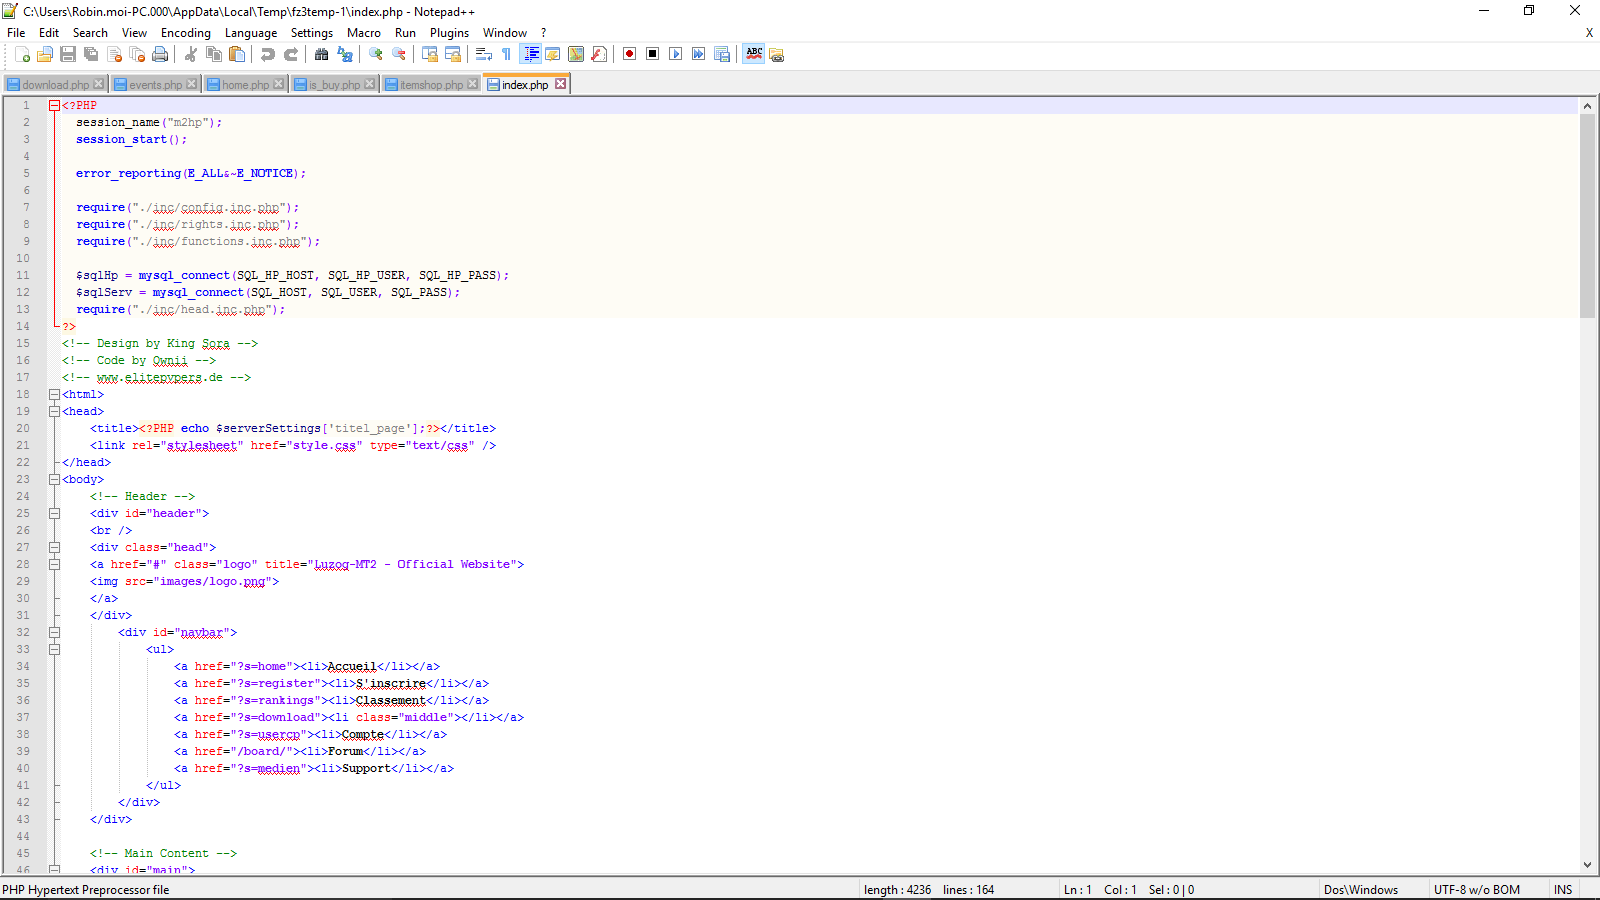Click the Close document toolbar icon

click(114, 54)
